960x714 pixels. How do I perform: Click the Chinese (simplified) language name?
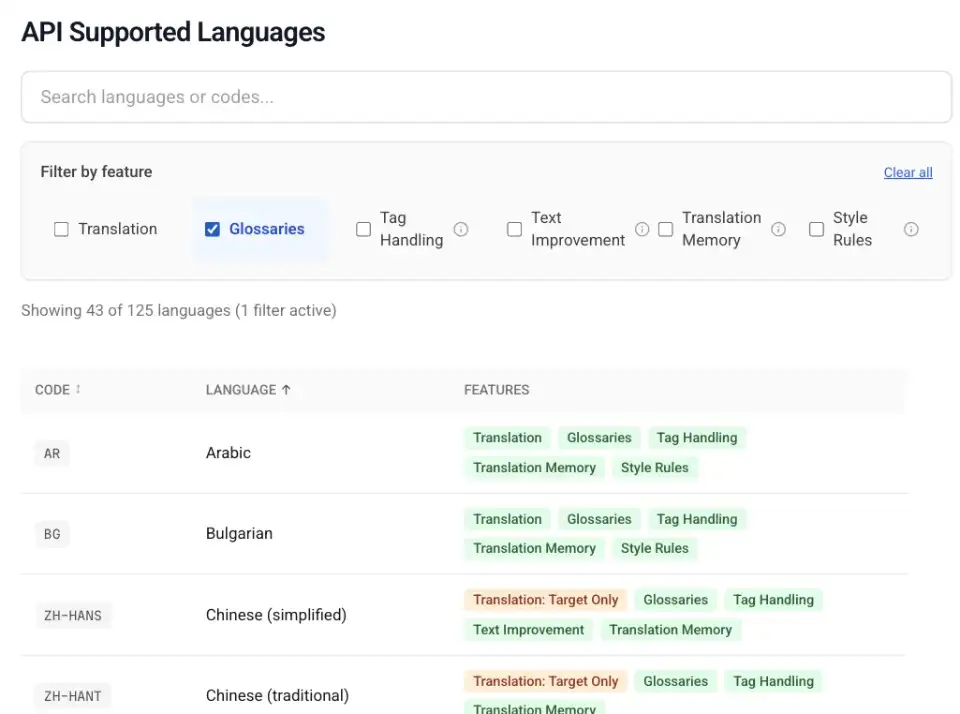click(x=276, y=615)
